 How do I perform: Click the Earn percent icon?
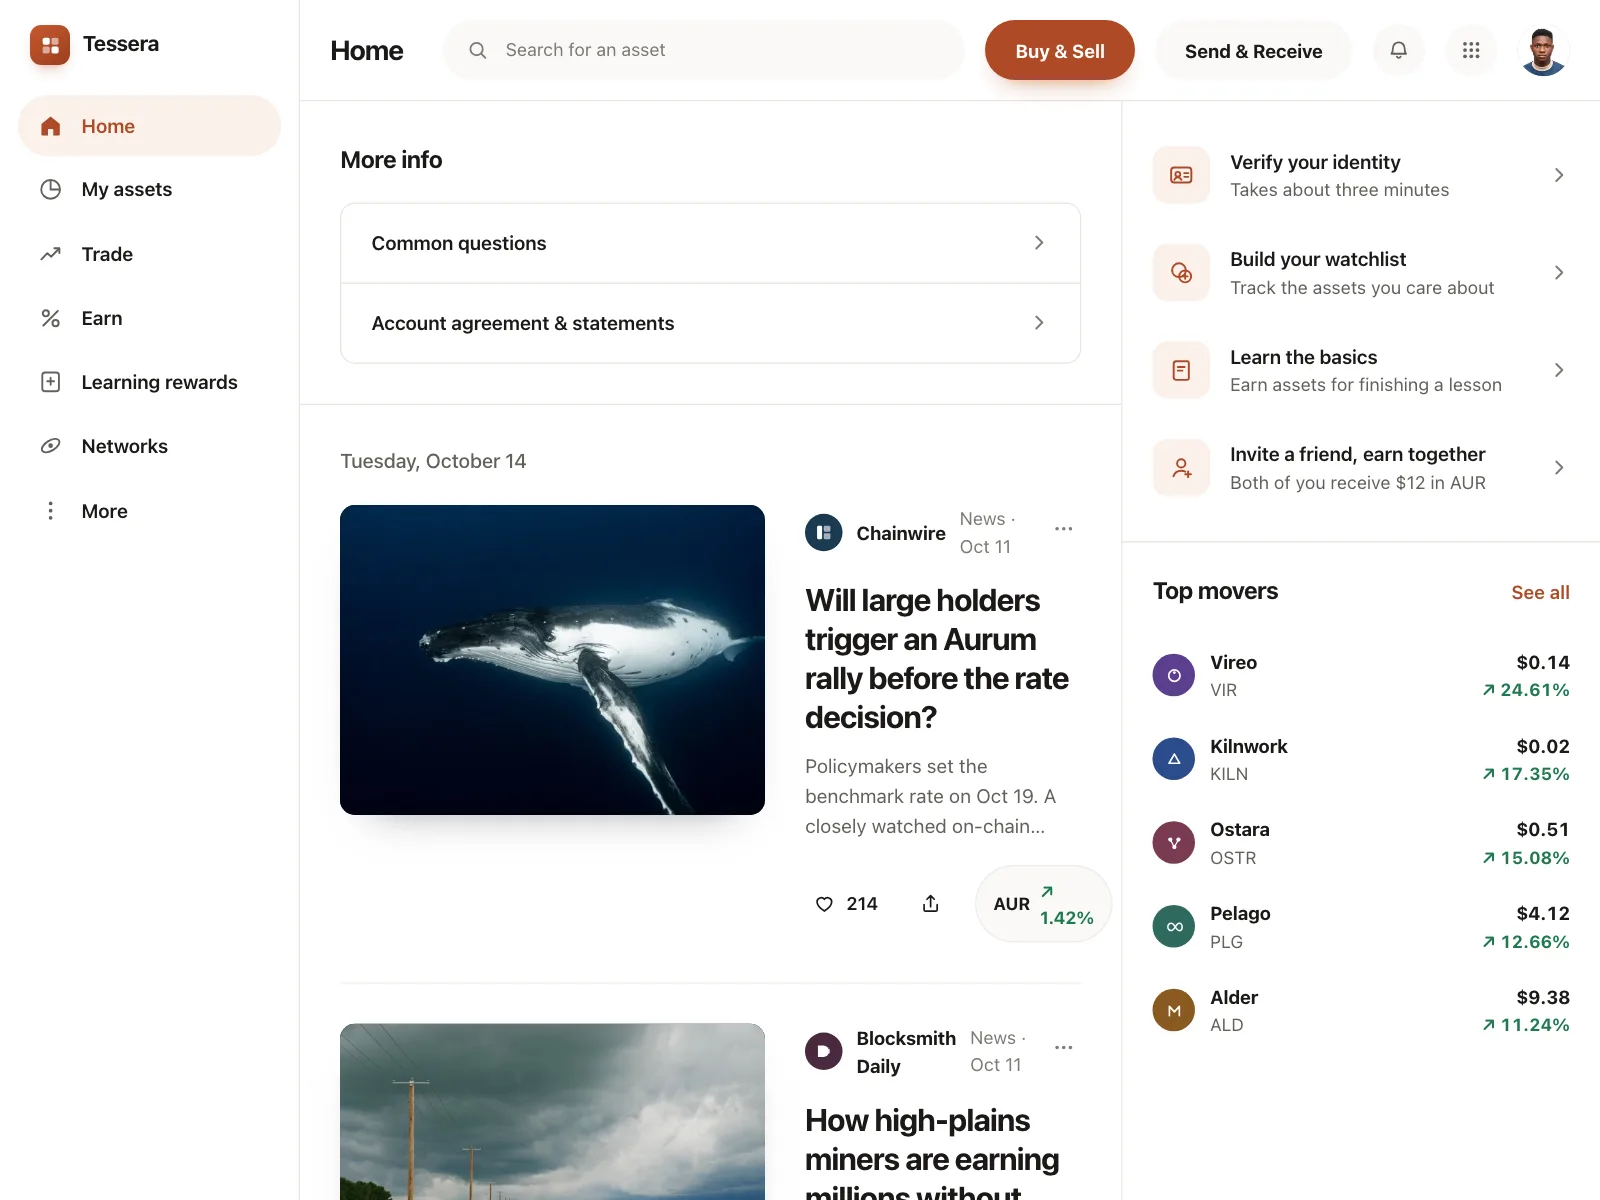pyautogui.click(x=50, y=318)
